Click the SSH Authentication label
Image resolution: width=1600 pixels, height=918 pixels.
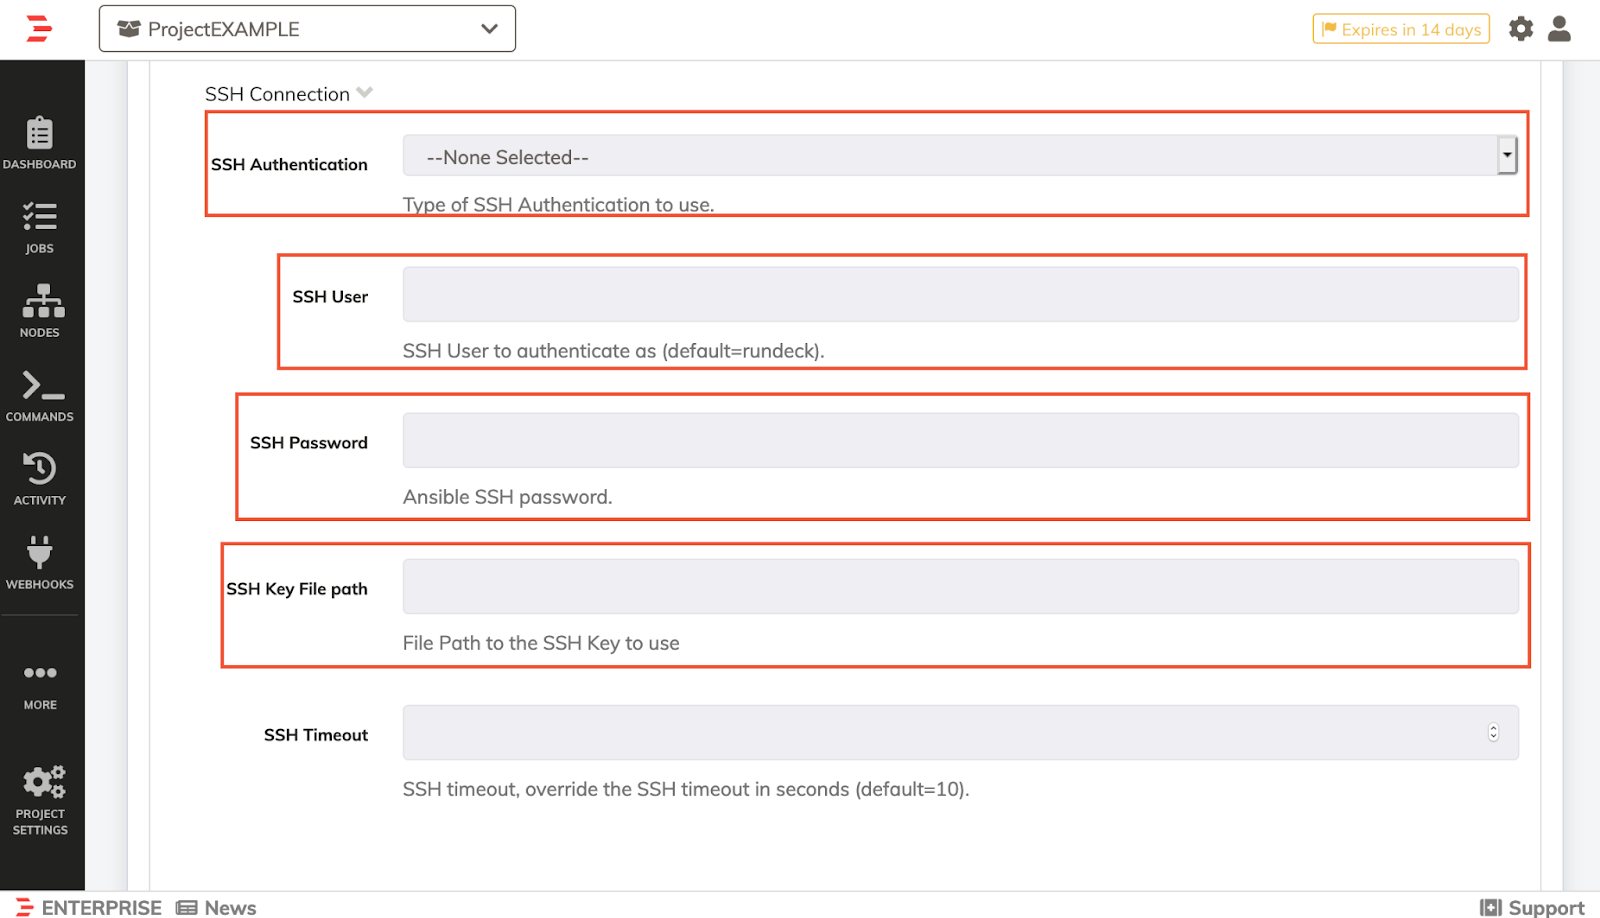pos(289,165)
